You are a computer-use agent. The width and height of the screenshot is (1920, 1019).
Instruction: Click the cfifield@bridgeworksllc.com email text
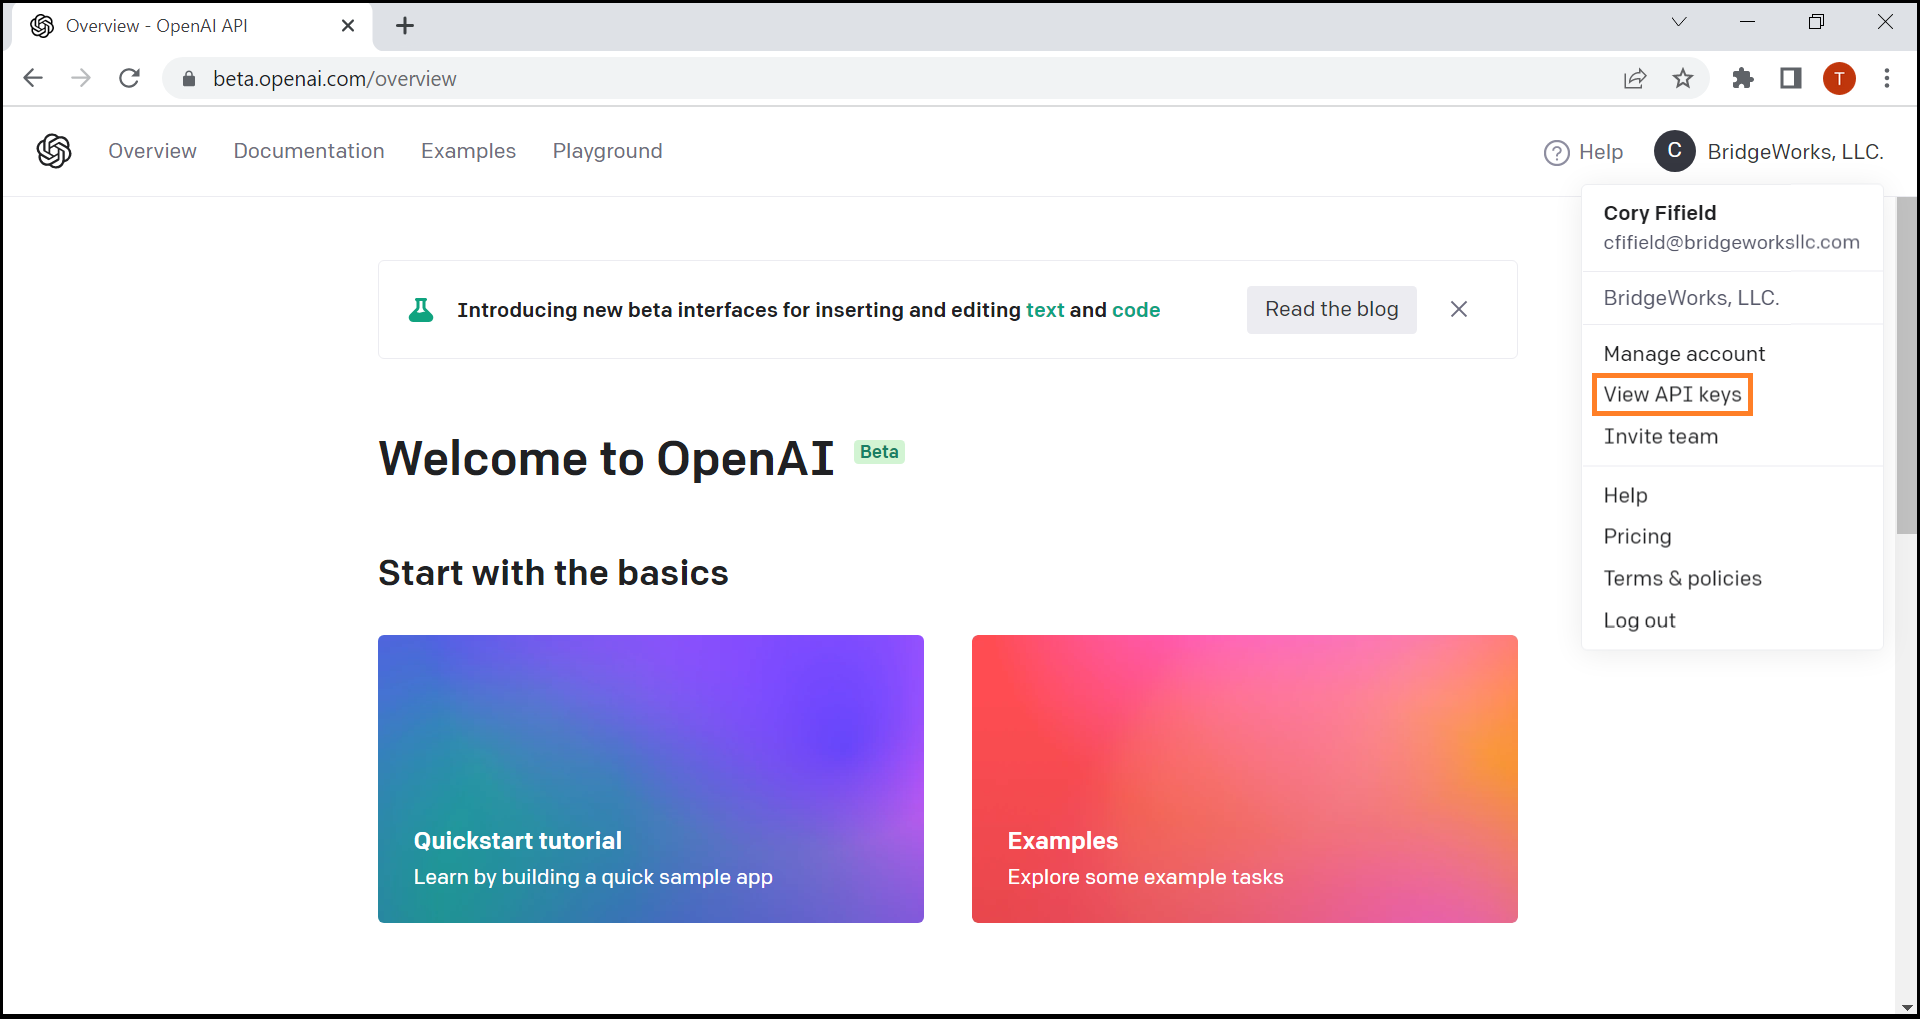click(x=1731, y=243)
